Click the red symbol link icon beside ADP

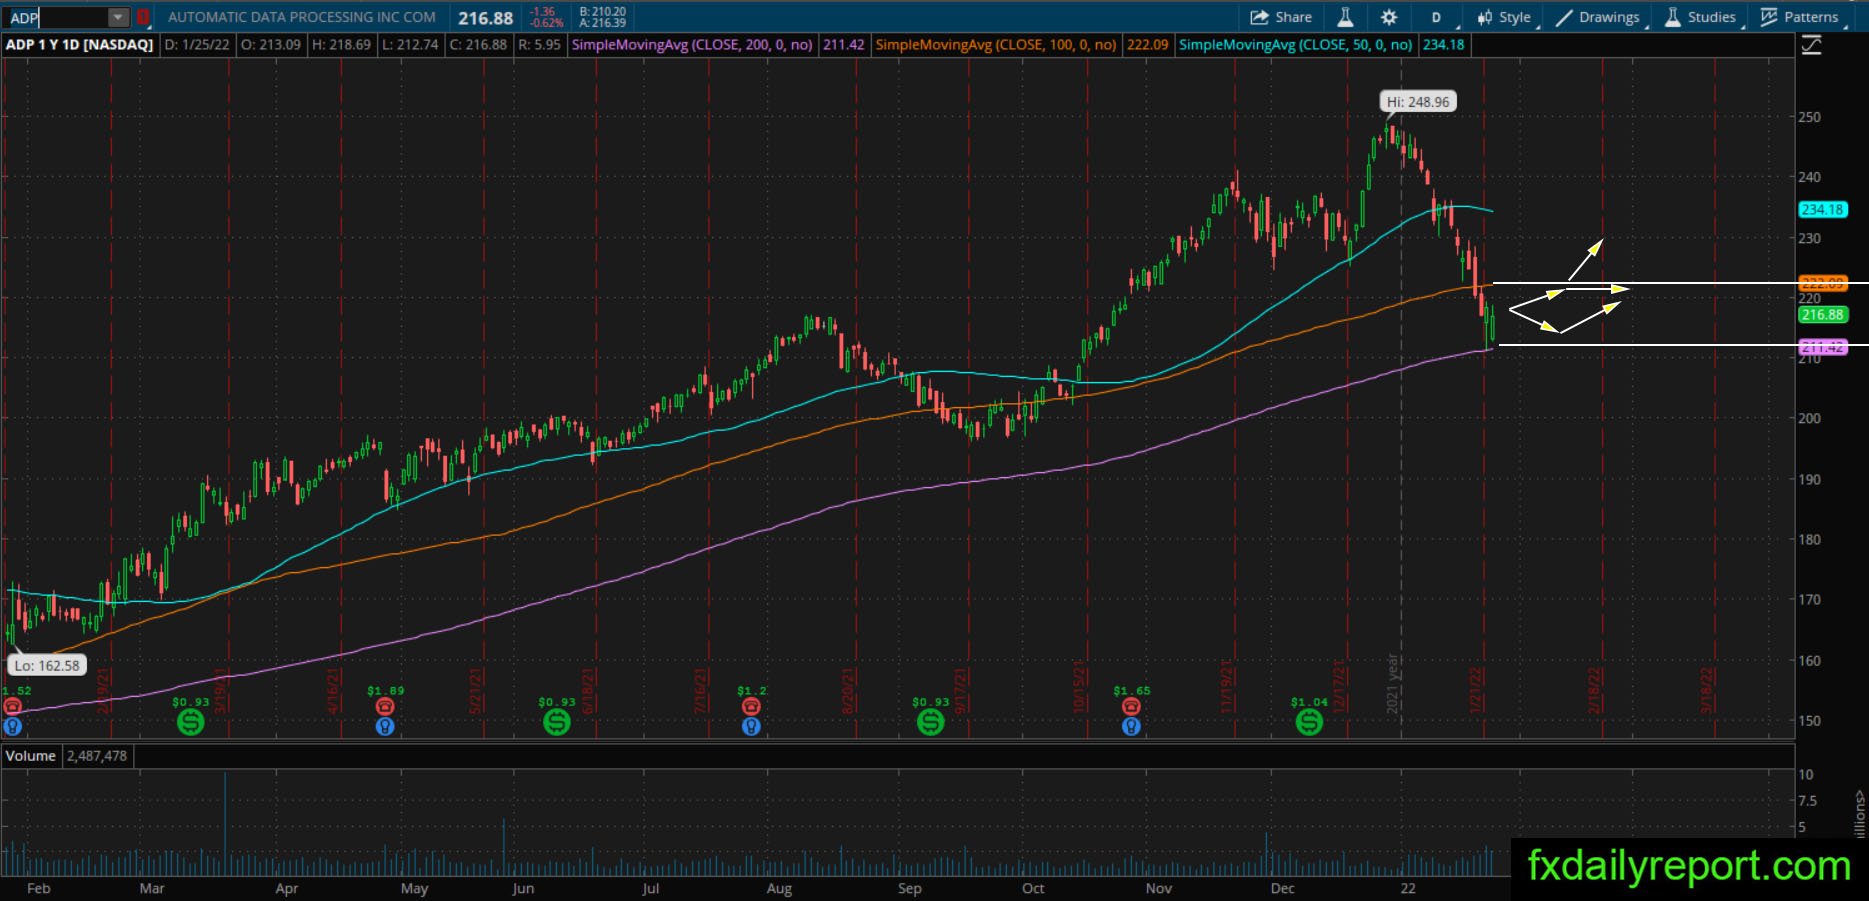[143, 17]
